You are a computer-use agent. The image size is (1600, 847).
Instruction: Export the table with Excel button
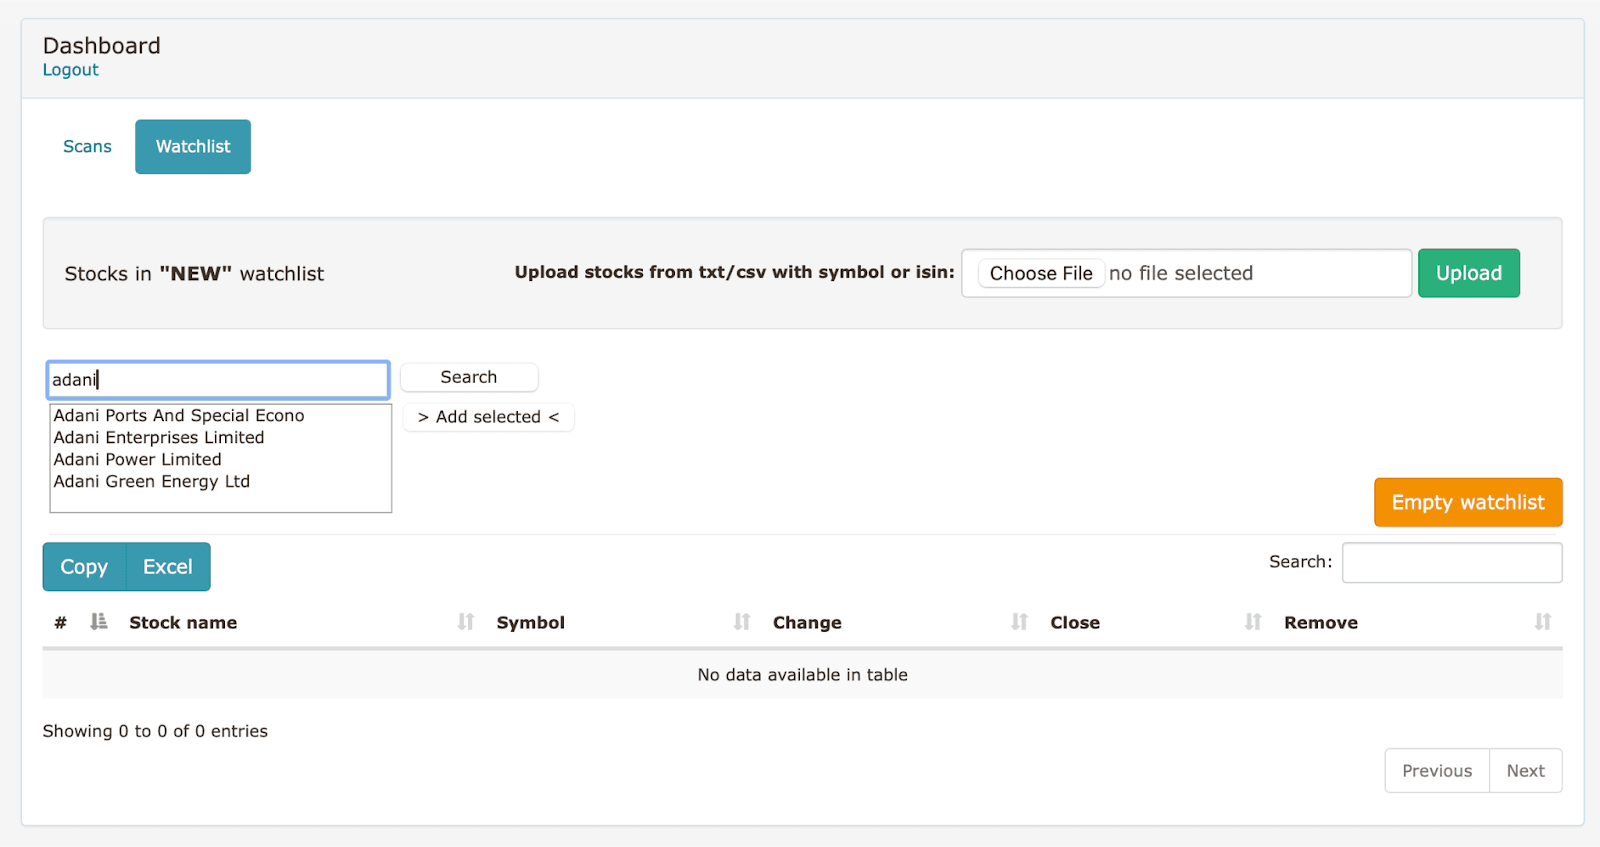coord(167,567)
